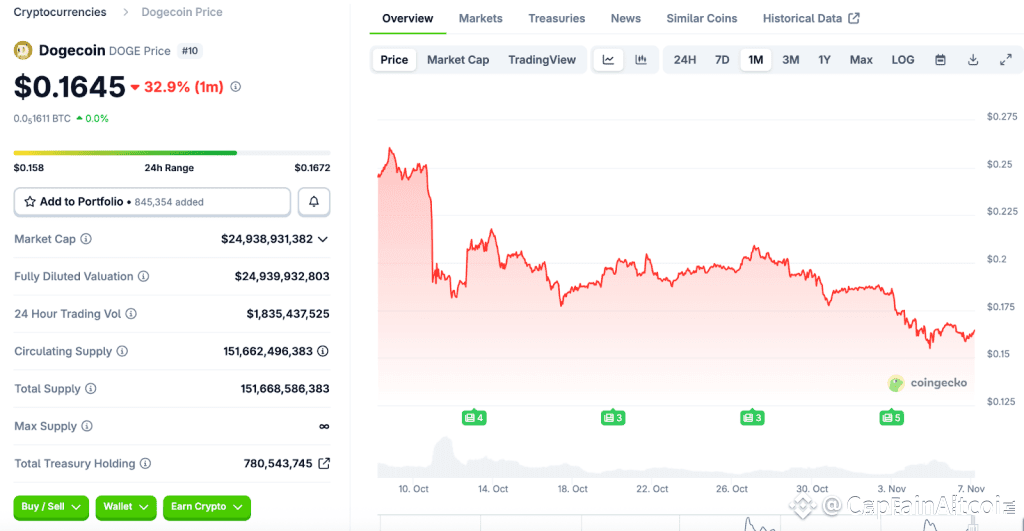This screenshot has width=1024, height=531.
Task: Open the calendar date range picker
Action: [940, 60]
